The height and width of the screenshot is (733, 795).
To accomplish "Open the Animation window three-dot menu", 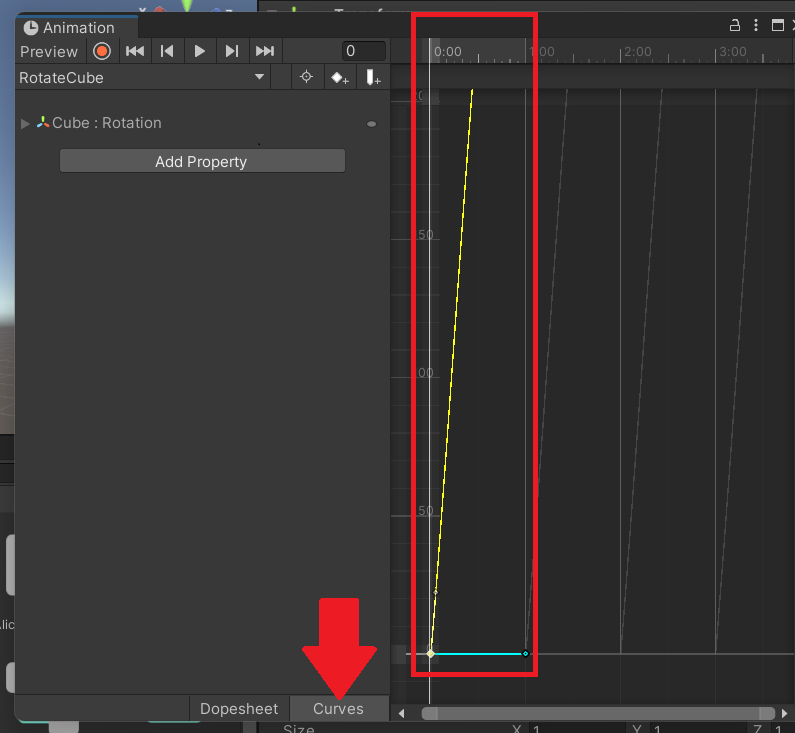I will pyautogui.click(x=756, y=26).
